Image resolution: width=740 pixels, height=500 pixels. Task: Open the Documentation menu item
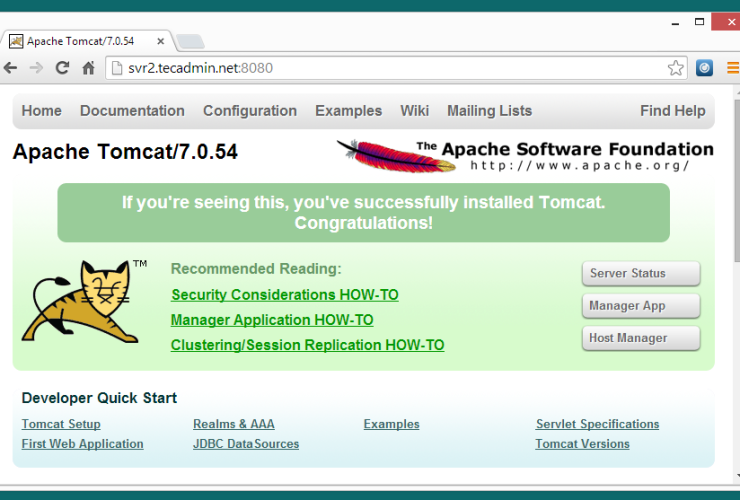(132, 111)
